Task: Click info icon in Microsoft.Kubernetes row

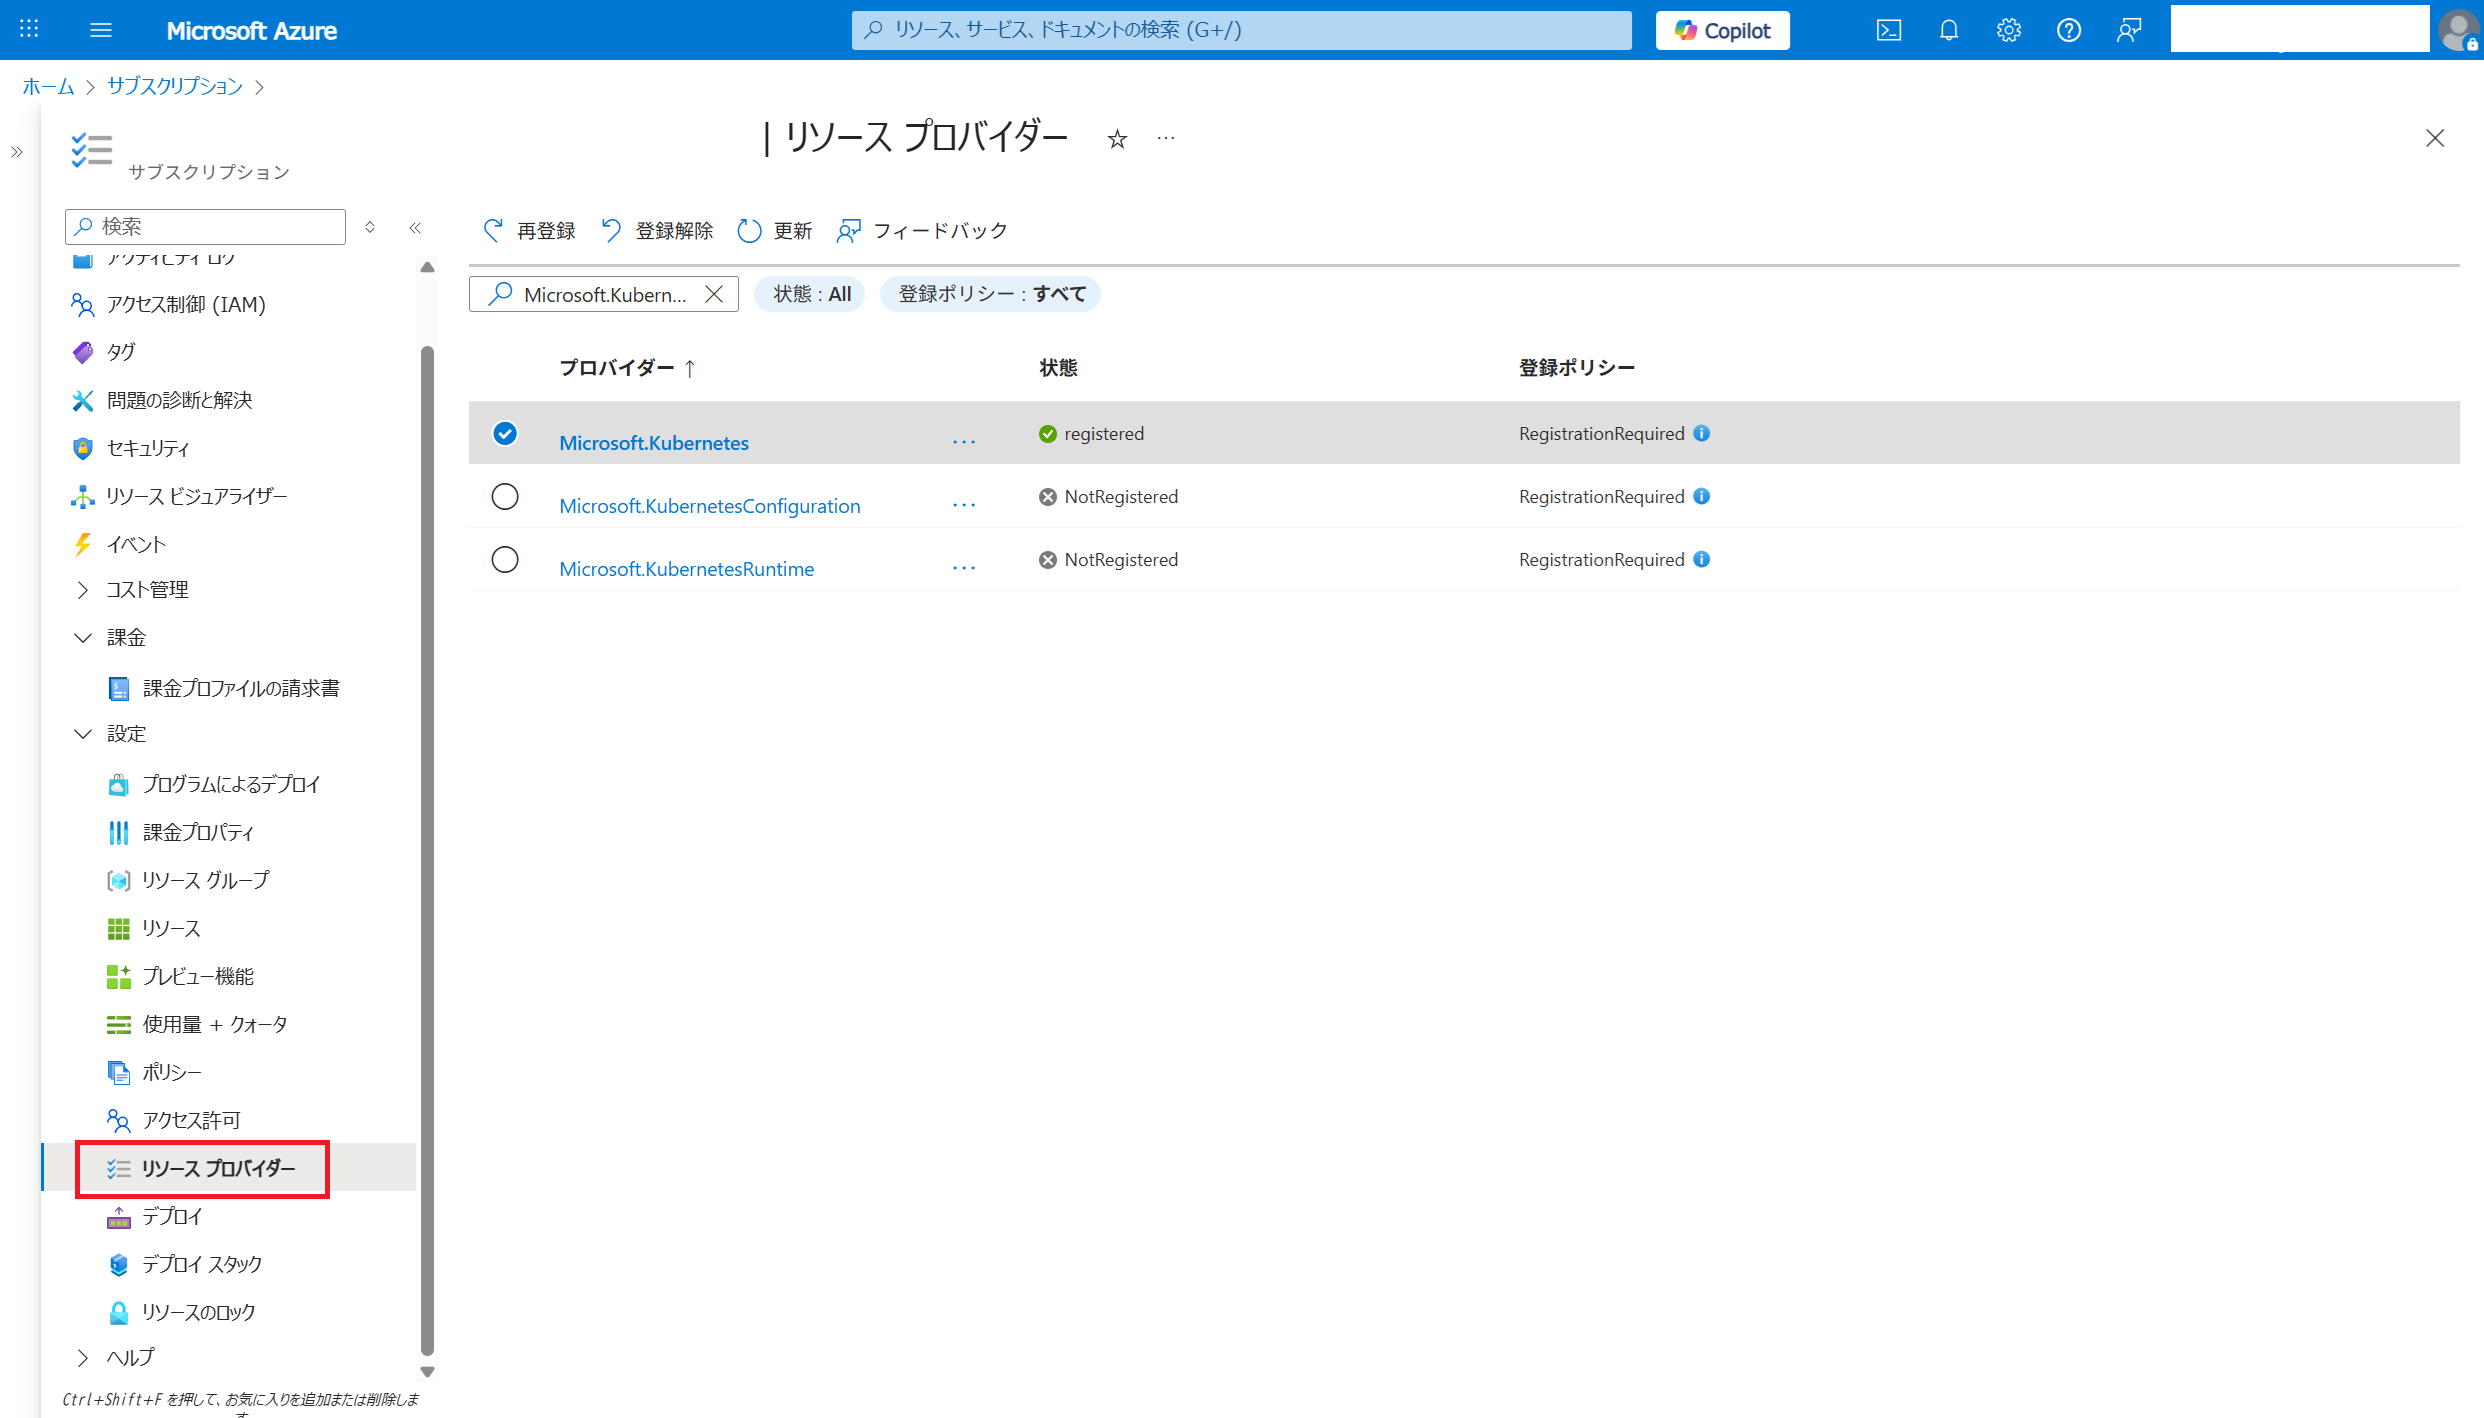Action: tap(1702, 433)
